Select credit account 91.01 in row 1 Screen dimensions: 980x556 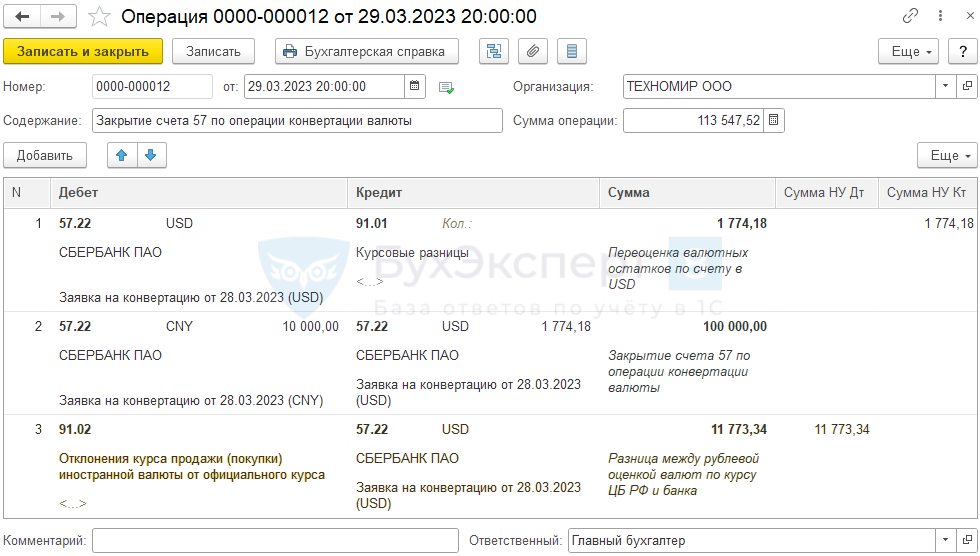(371, 223)
